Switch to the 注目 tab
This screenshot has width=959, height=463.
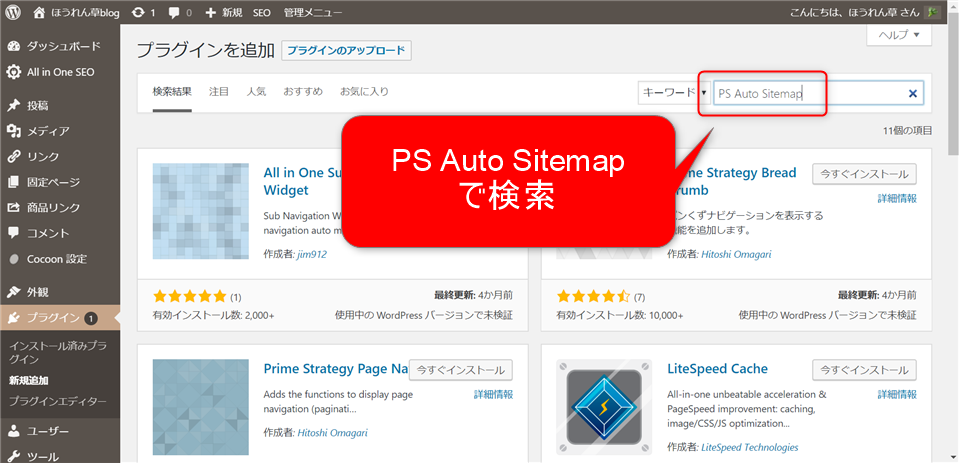click(x=219, y=92)
